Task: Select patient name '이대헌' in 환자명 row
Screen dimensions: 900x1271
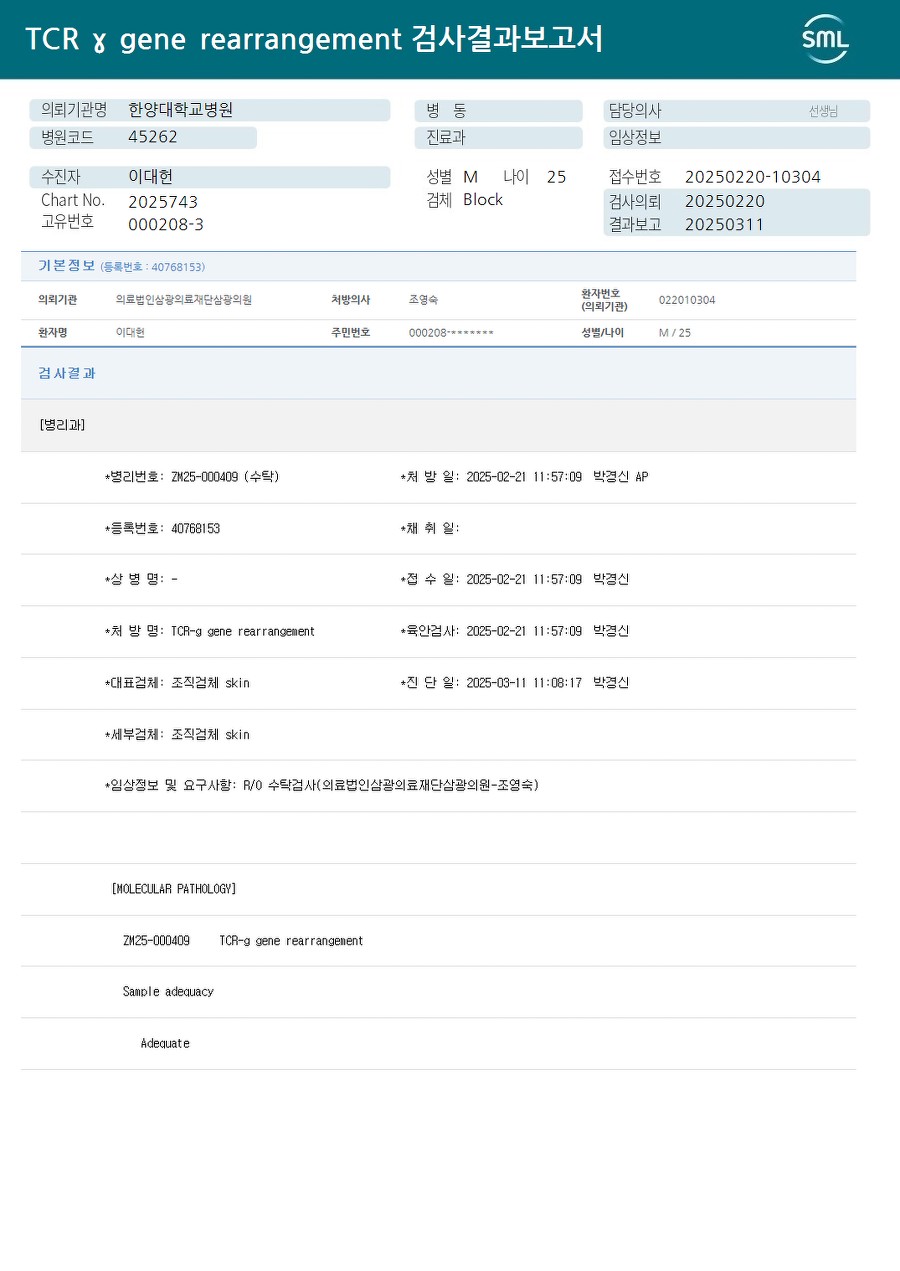Action: pyautogui.click(x=130, y=332)
